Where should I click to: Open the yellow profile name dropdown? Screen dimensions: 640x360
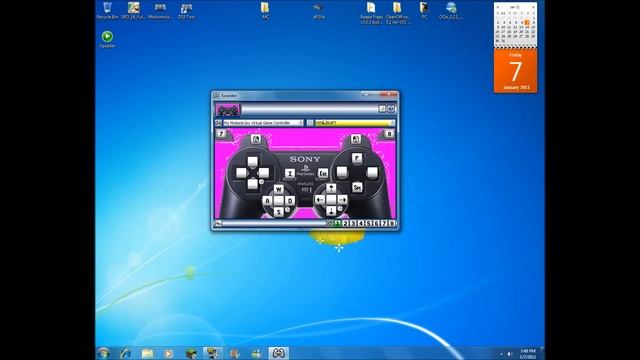(x=355, y=123)
